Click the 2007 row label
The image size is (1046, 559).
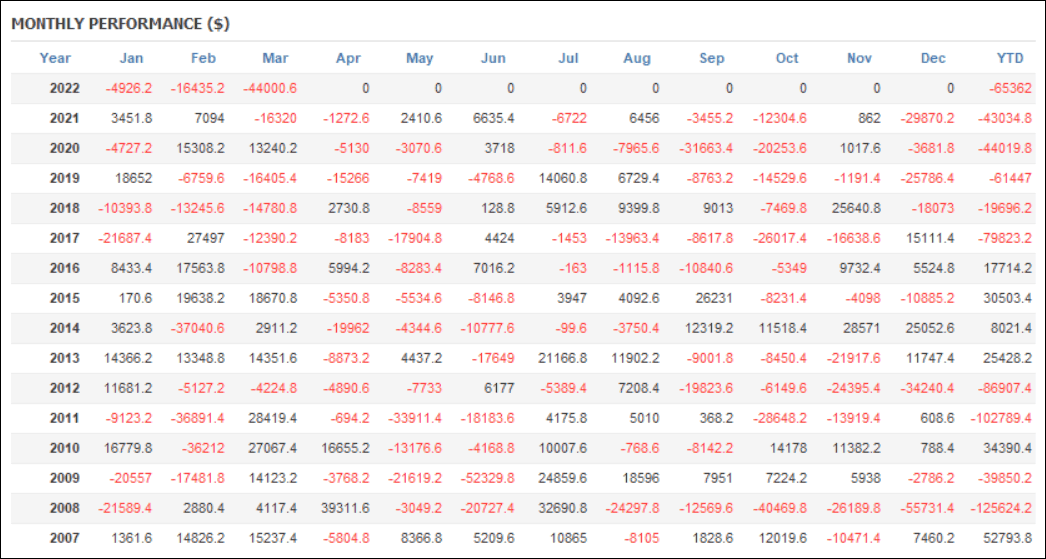[65, 538]
